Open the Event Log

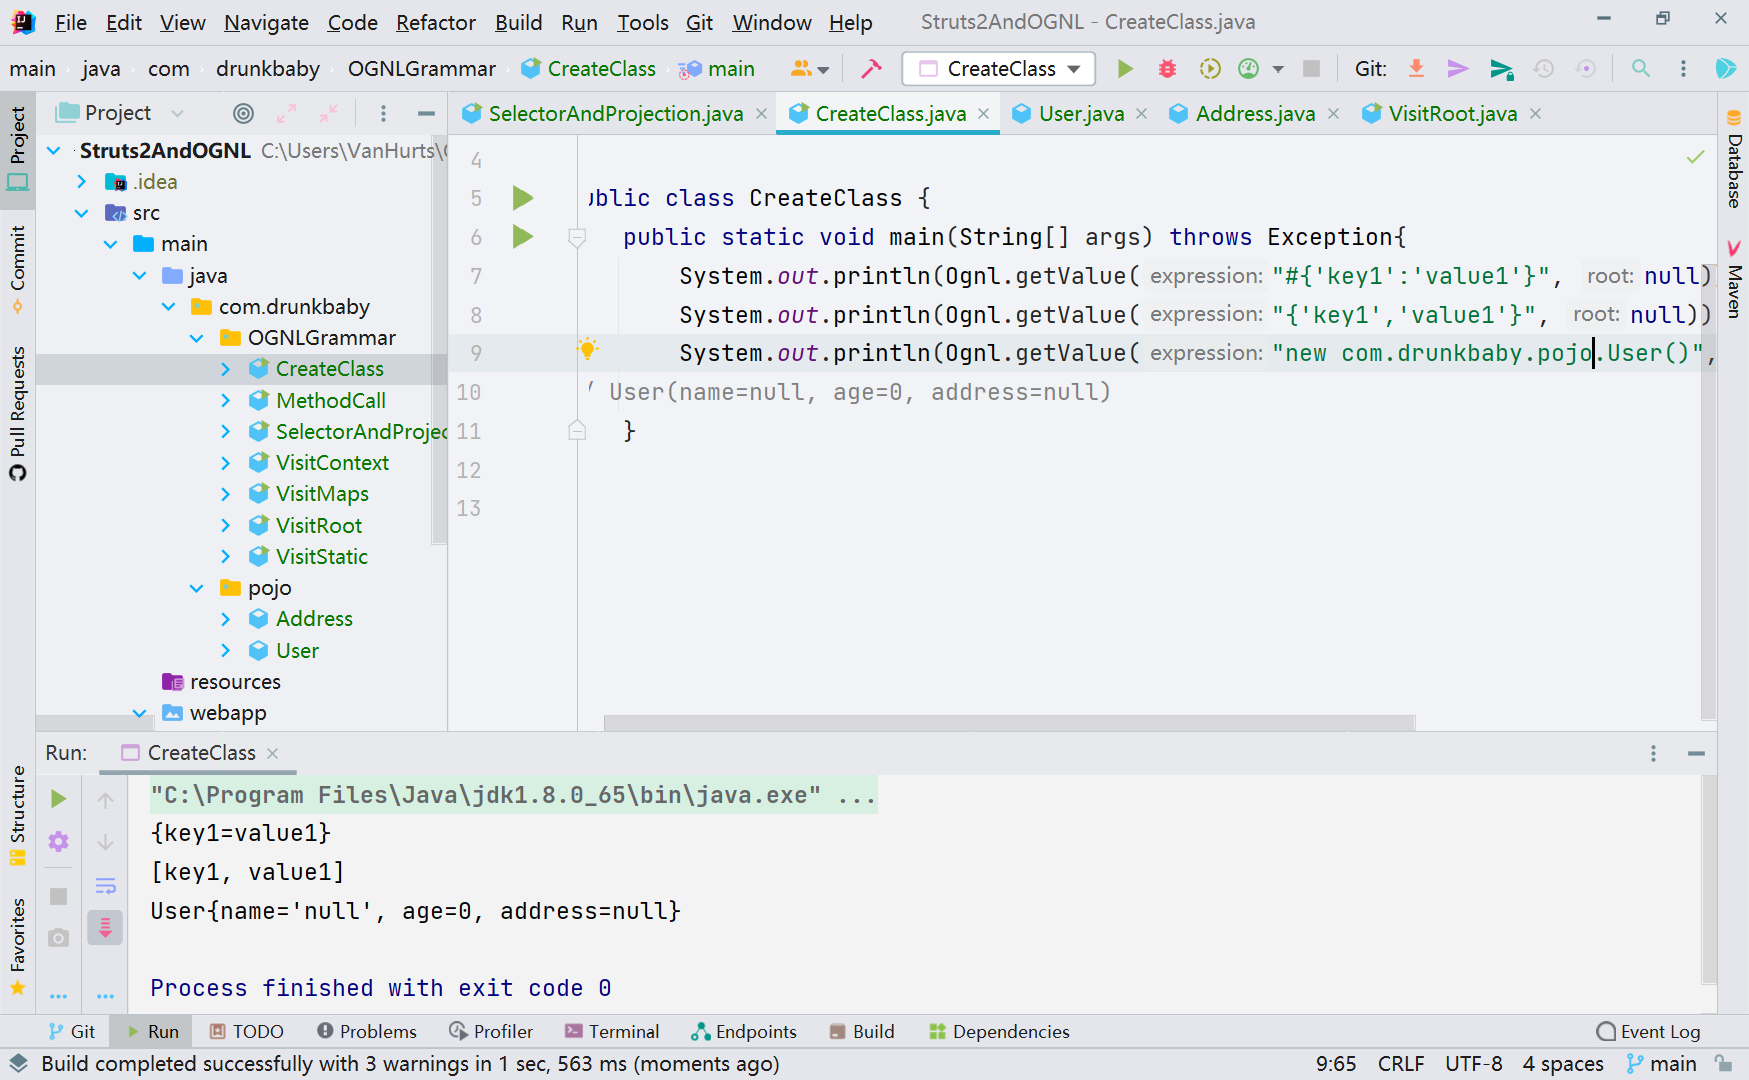pyautogui.click(x=1648, y=1032)
